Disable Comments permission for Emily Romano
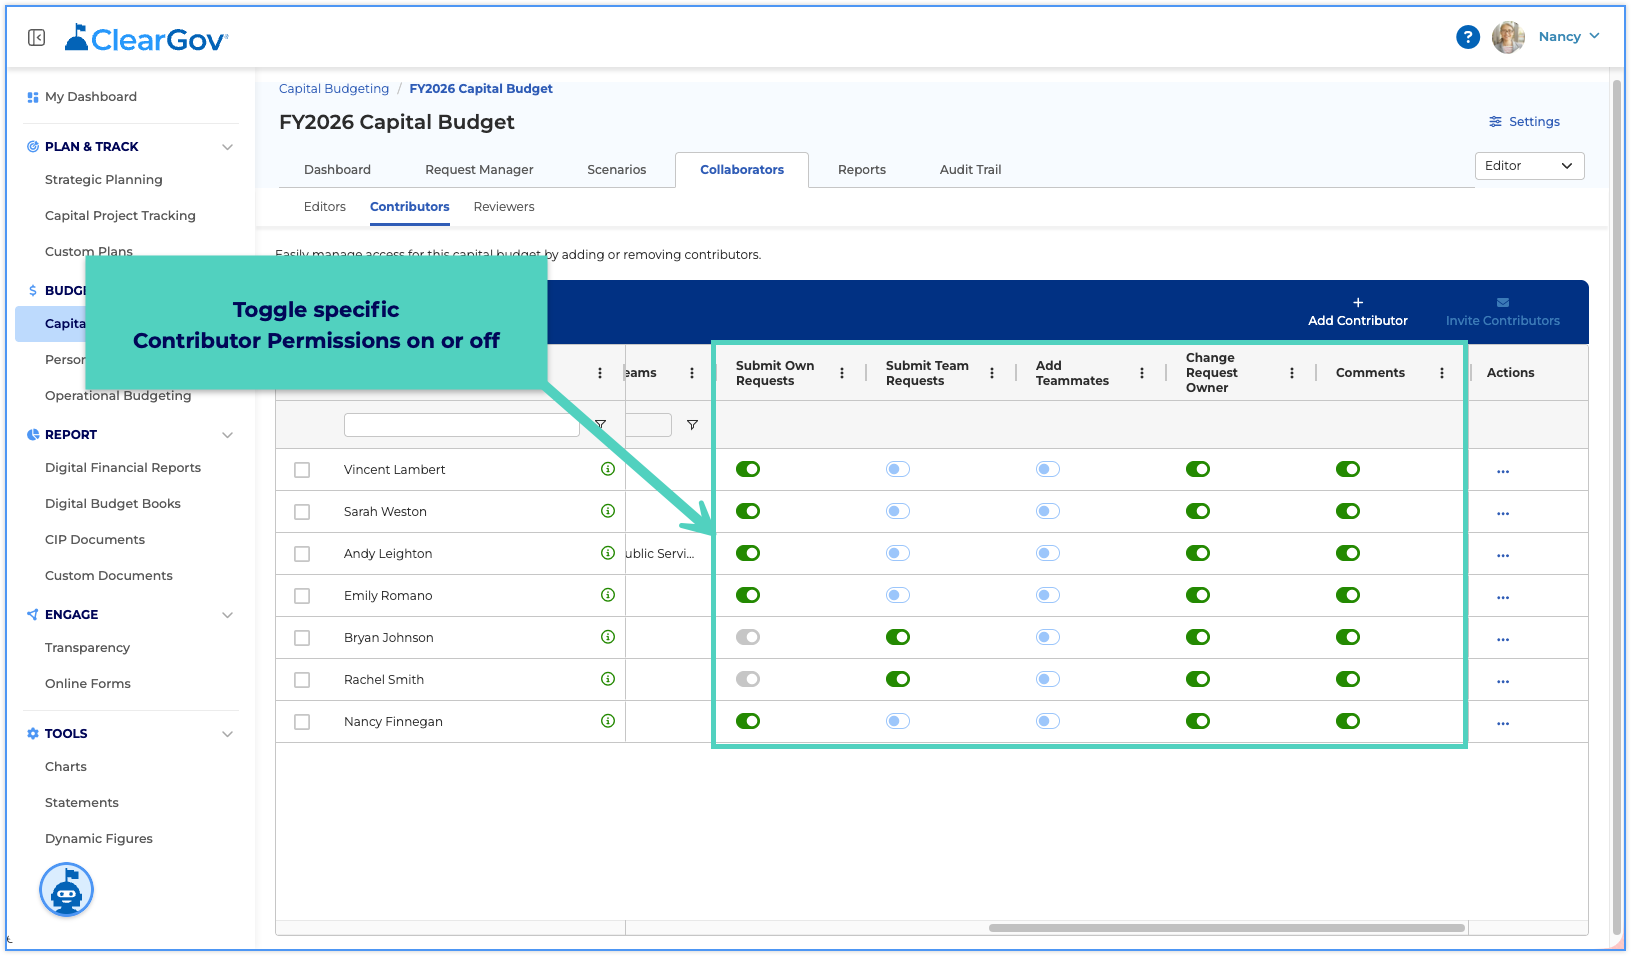Screen dimensions: 1631x956 coord(1348,595)
